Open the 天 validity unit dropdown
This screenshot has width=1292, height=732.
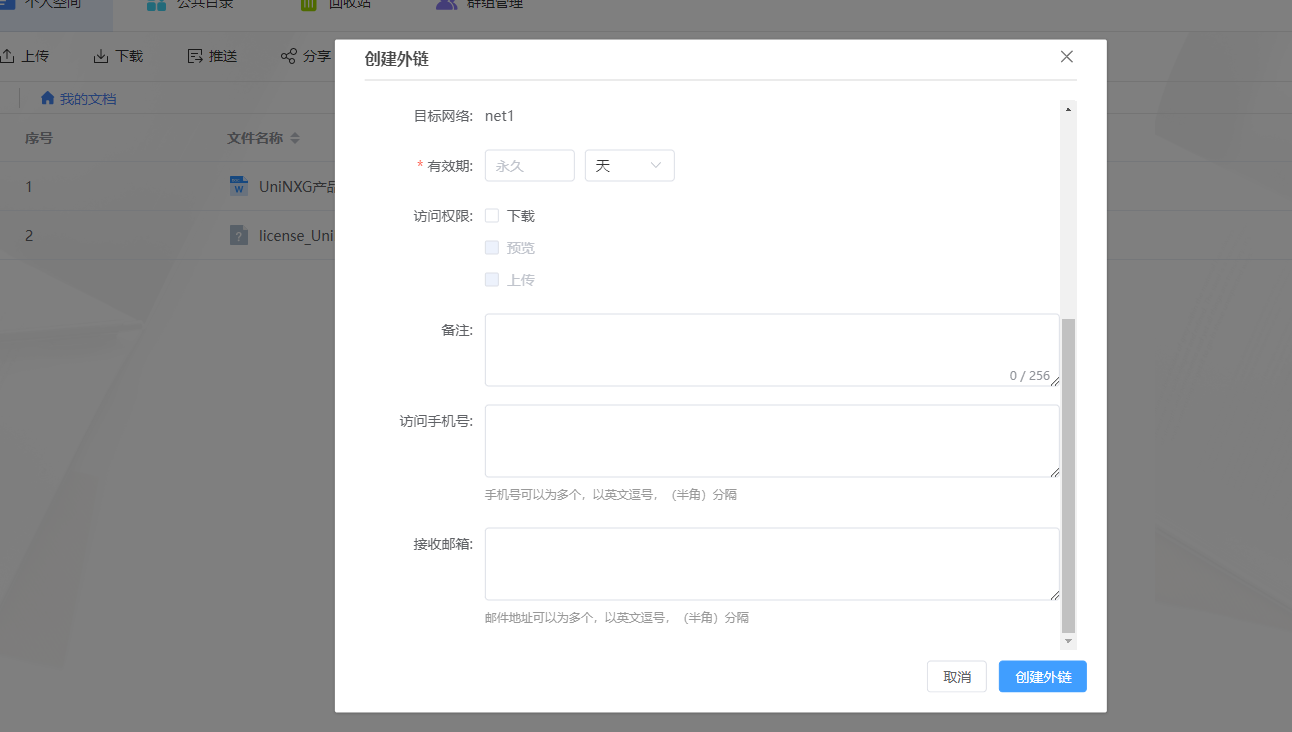pyautogui.click(x=629, y=165)
